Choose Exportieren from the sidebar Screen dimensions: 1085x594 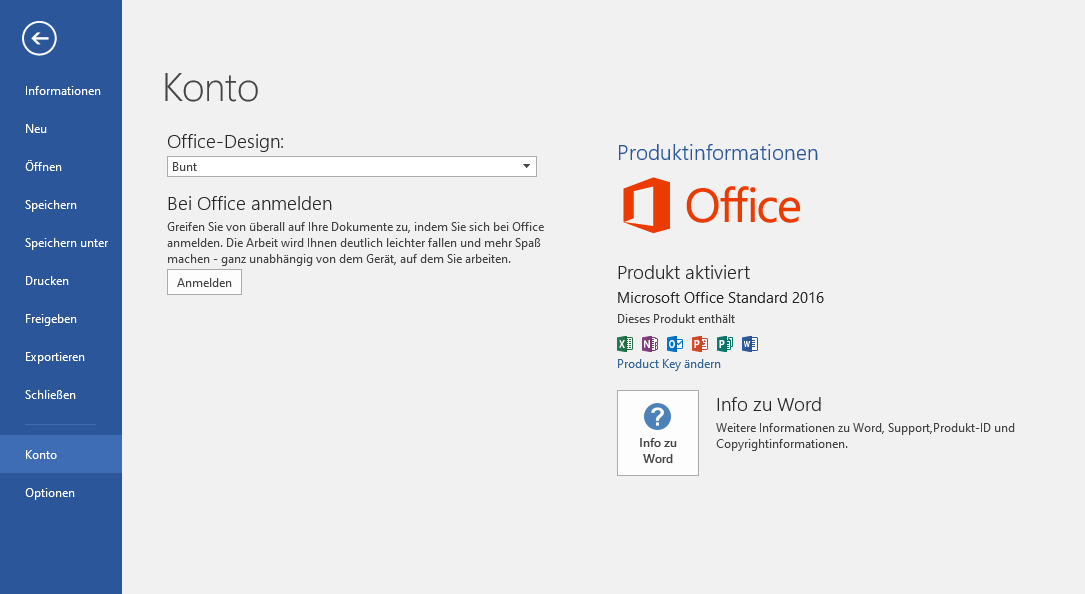point(55,357)
